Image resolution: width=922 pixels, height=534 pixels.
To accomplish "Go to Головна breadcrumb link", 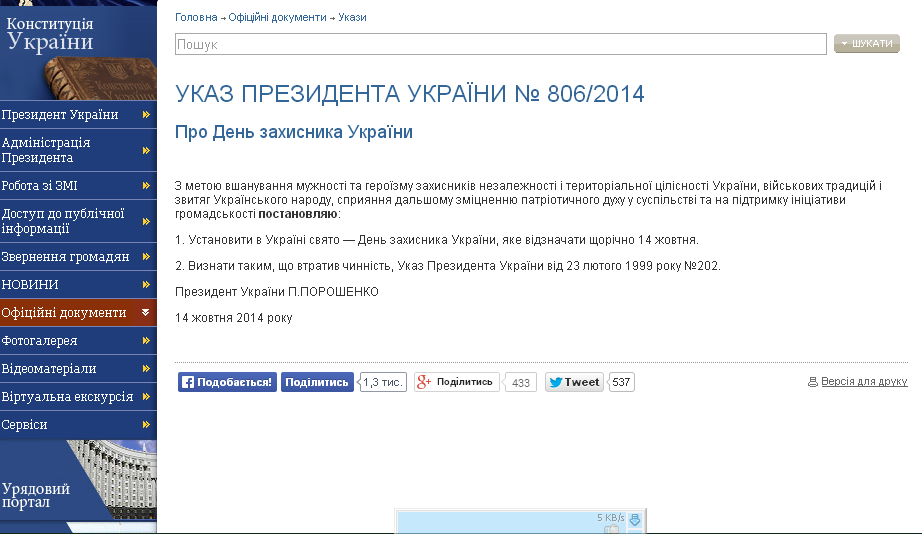I will [196, 17].
